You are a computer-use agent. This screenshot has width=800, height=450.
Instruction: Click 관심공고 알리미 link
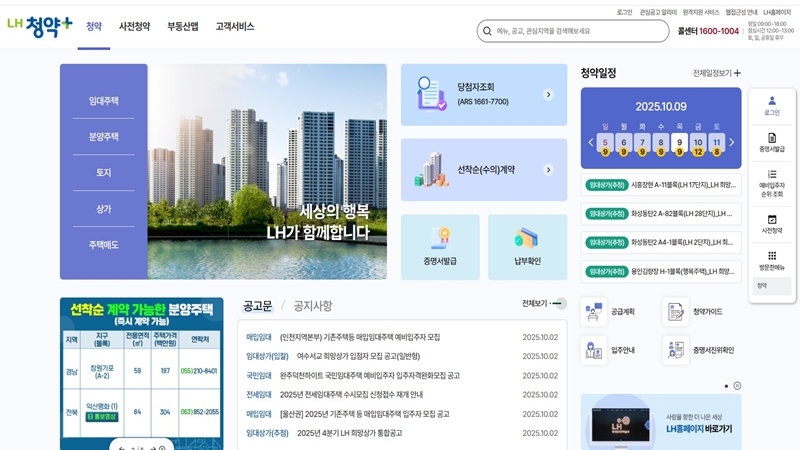tap(658, 12)
